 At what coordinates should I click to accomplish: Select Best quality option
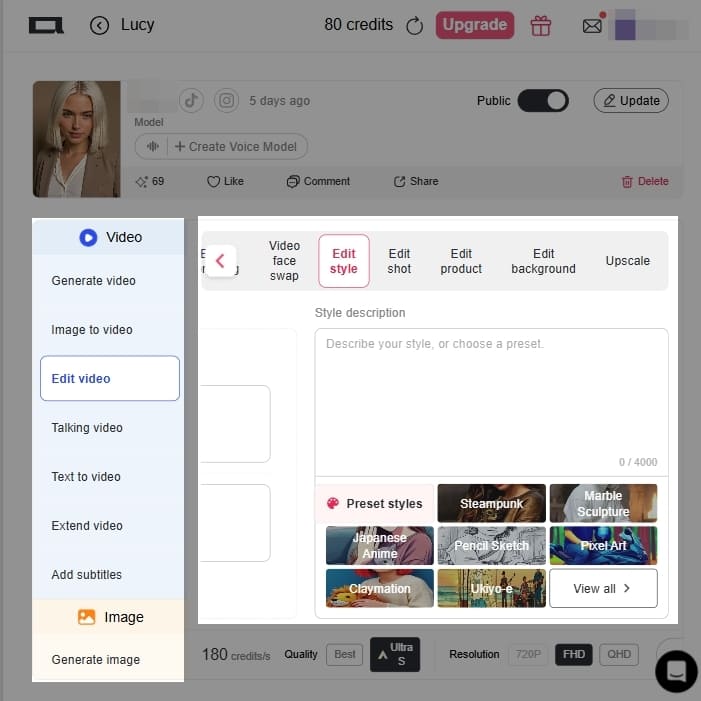click(344, 655)
